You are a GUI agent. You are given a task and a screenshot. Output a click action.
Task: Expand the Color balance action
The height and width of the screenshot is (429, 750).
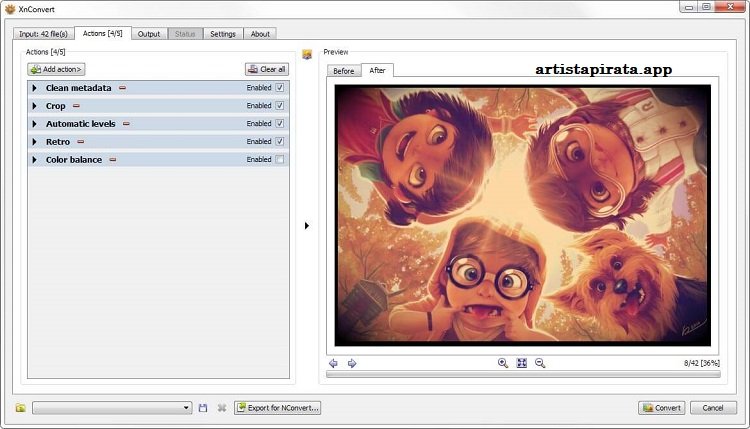coord(34,160)
